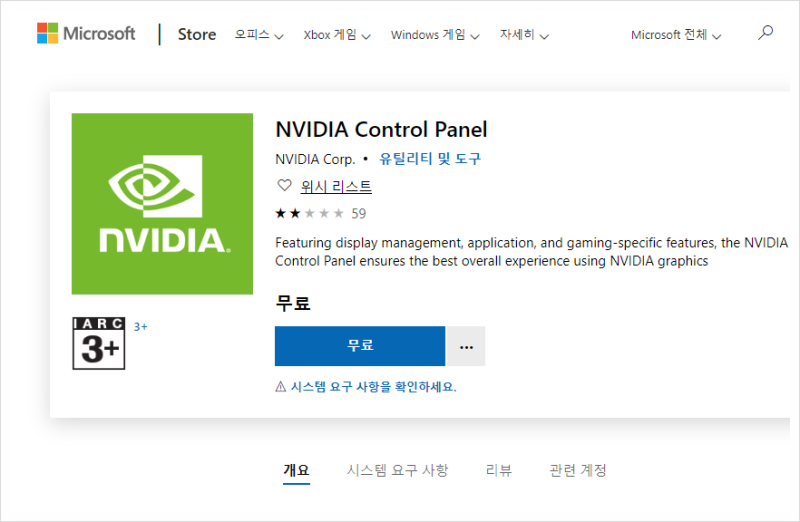
Task: Open 시스템 요구 사항을 확인하세요 link
Action: [x=373, y=387]
